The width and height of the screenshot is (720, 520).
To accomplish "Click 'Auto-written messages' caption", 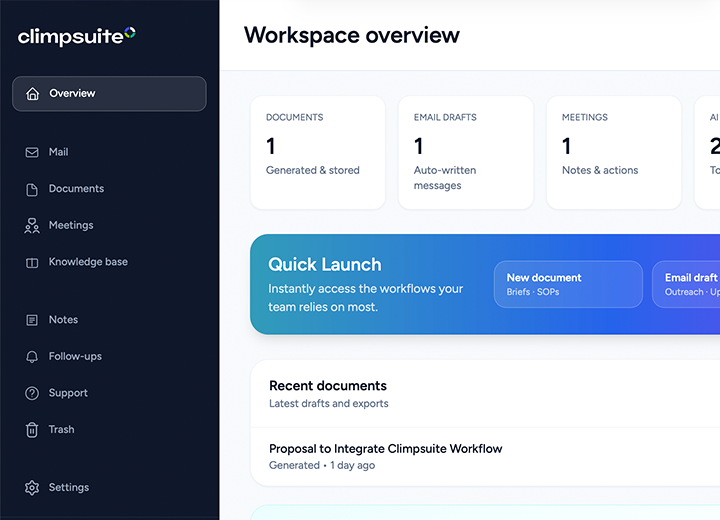I will pyautogui.click(x=445, y=178).
